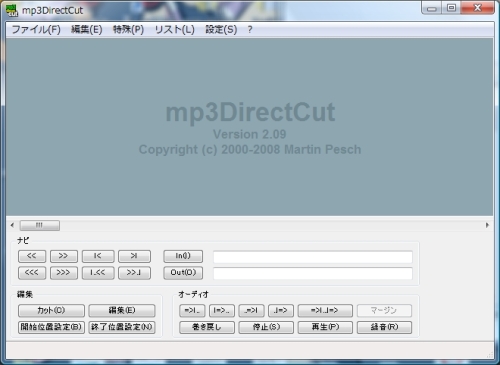Click the mp3DirectCut title bar icon

coord(12,10)
